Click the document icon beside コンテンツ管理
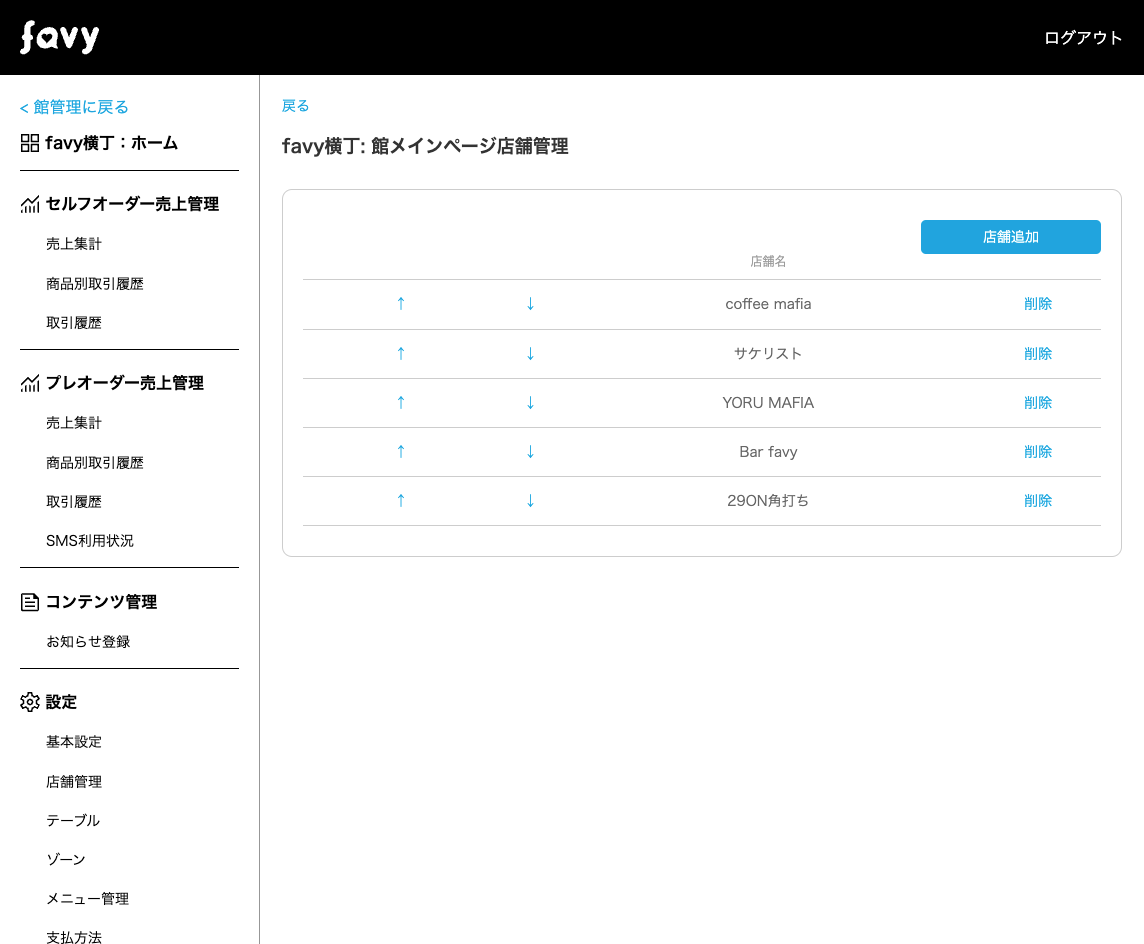The image size is (1144, 944). 30,602
